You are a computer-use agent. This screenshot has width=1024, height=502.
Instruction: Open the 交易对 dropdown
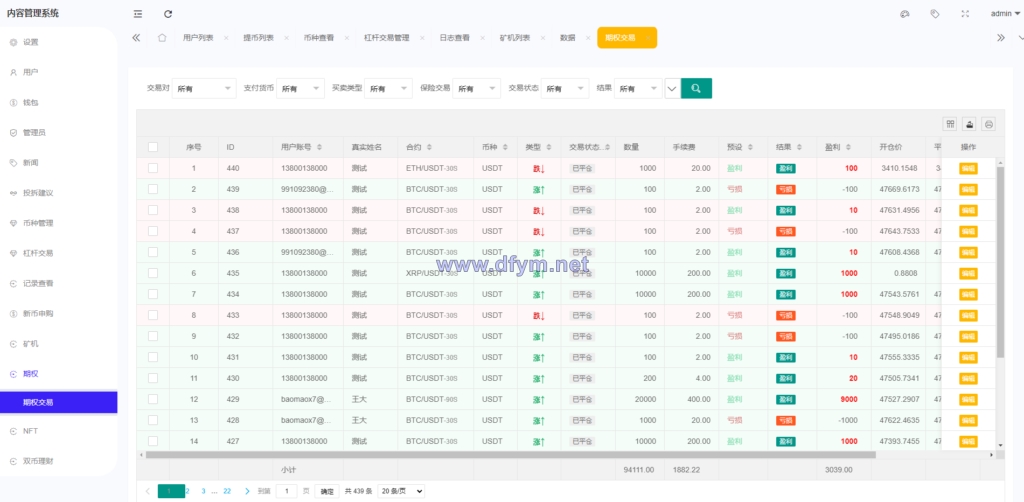tap(204, 88)
